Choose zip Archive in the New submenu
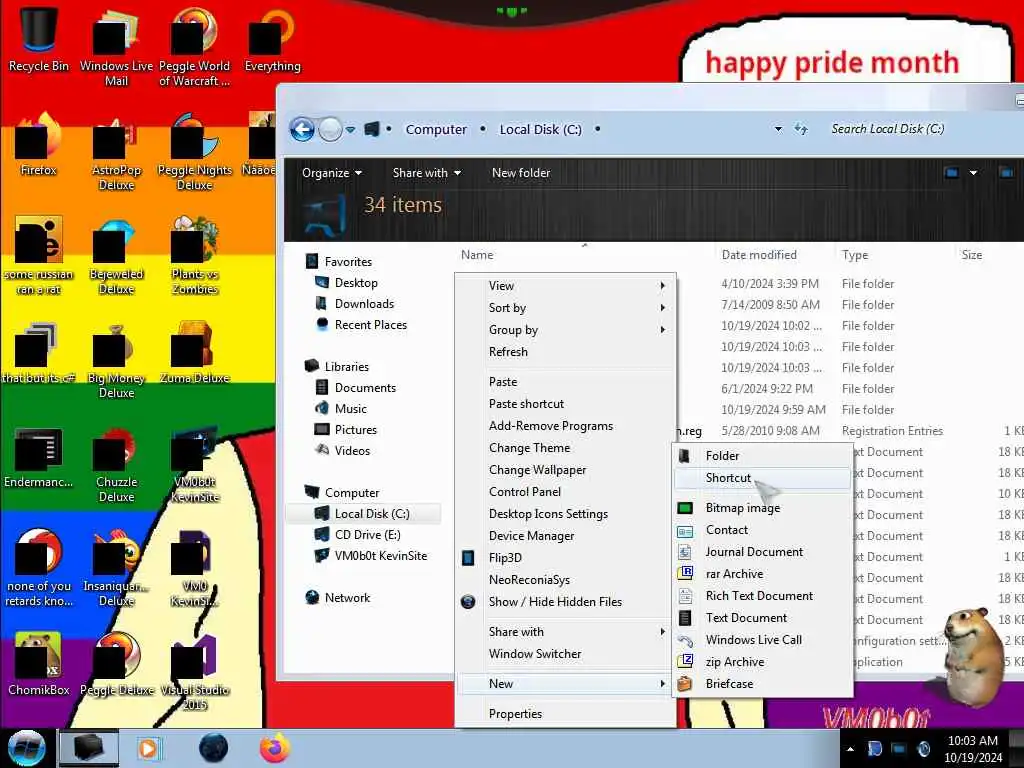 point(763,662)
